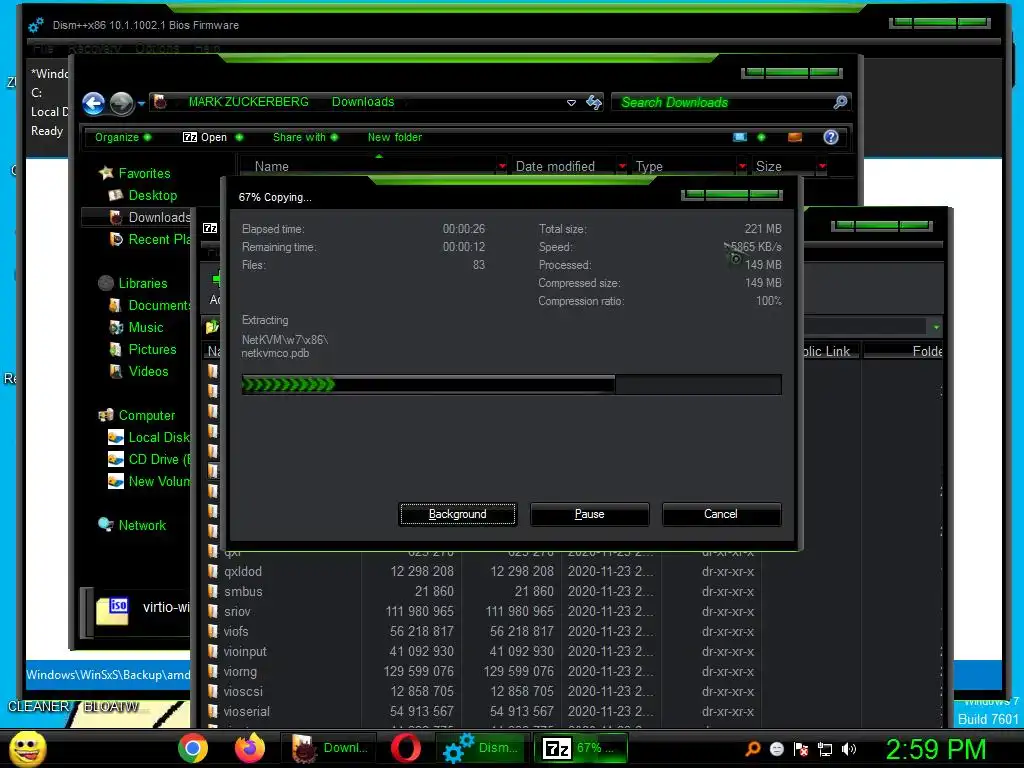Launch Google Chrome from the taskbar
1024x768 pixels.
[193, 748]
